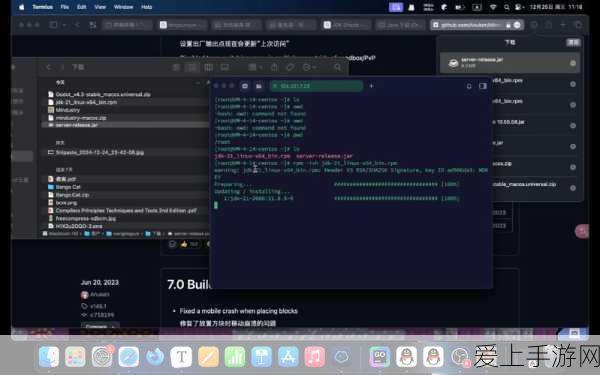
Task: Open the File menu
Action: (65, 7)
